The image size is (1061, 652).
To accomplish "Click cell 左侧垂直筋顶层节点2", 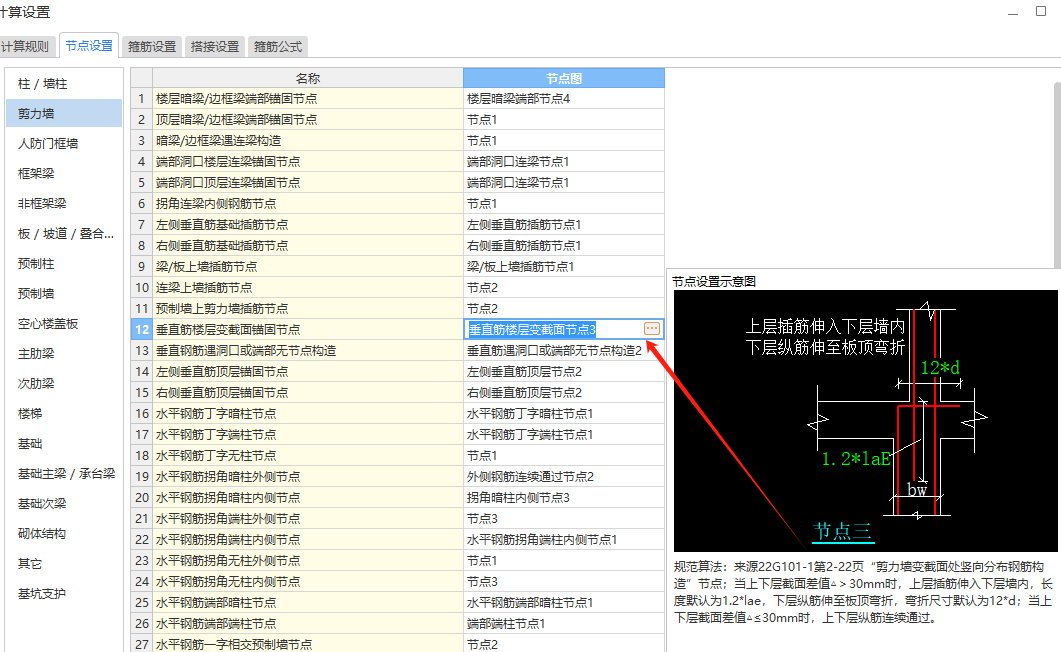I will pyautogui.click(x=564, y=371).
